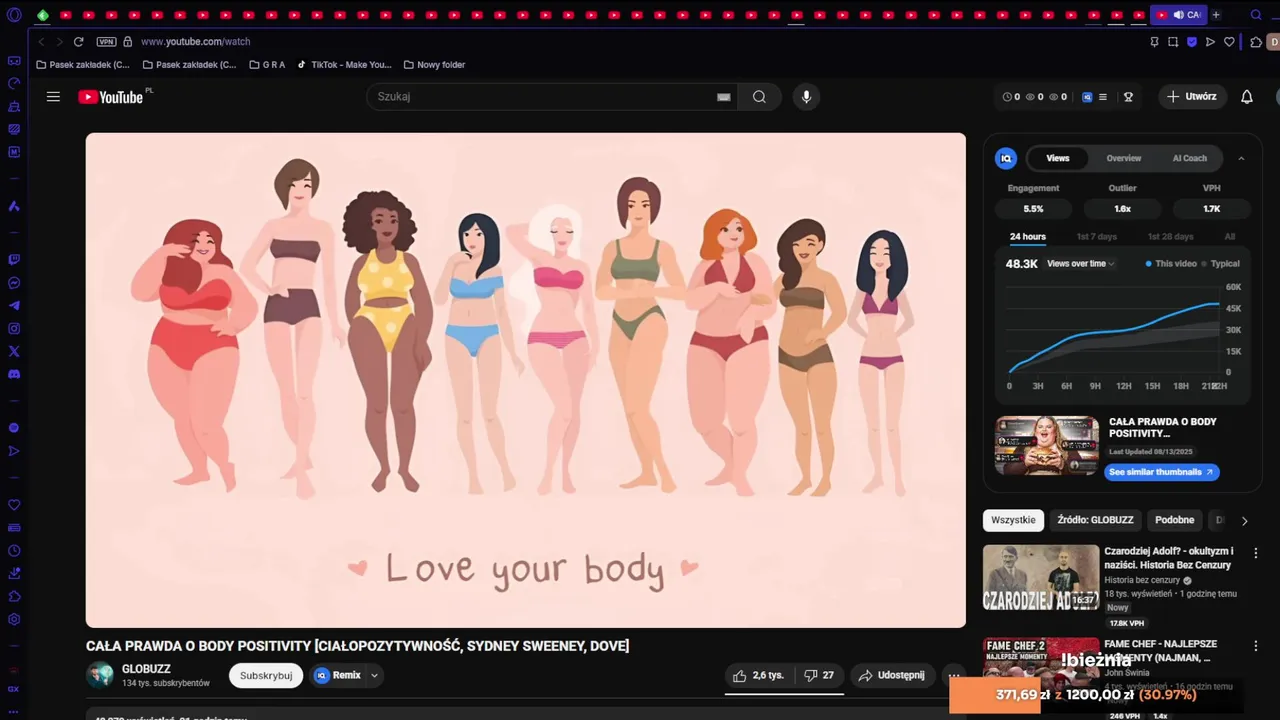Click the Utwórz create button
Viewport: 1280px width, 720px height.
coord(1192,97)
